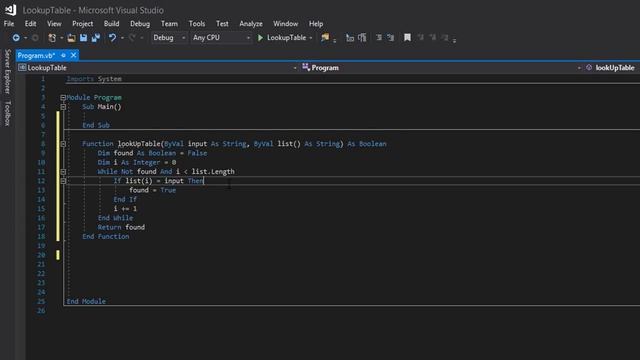Screen dimensions: 640x360
Task: Undo the last edit with the Undo icon
Action: (112, 38)
